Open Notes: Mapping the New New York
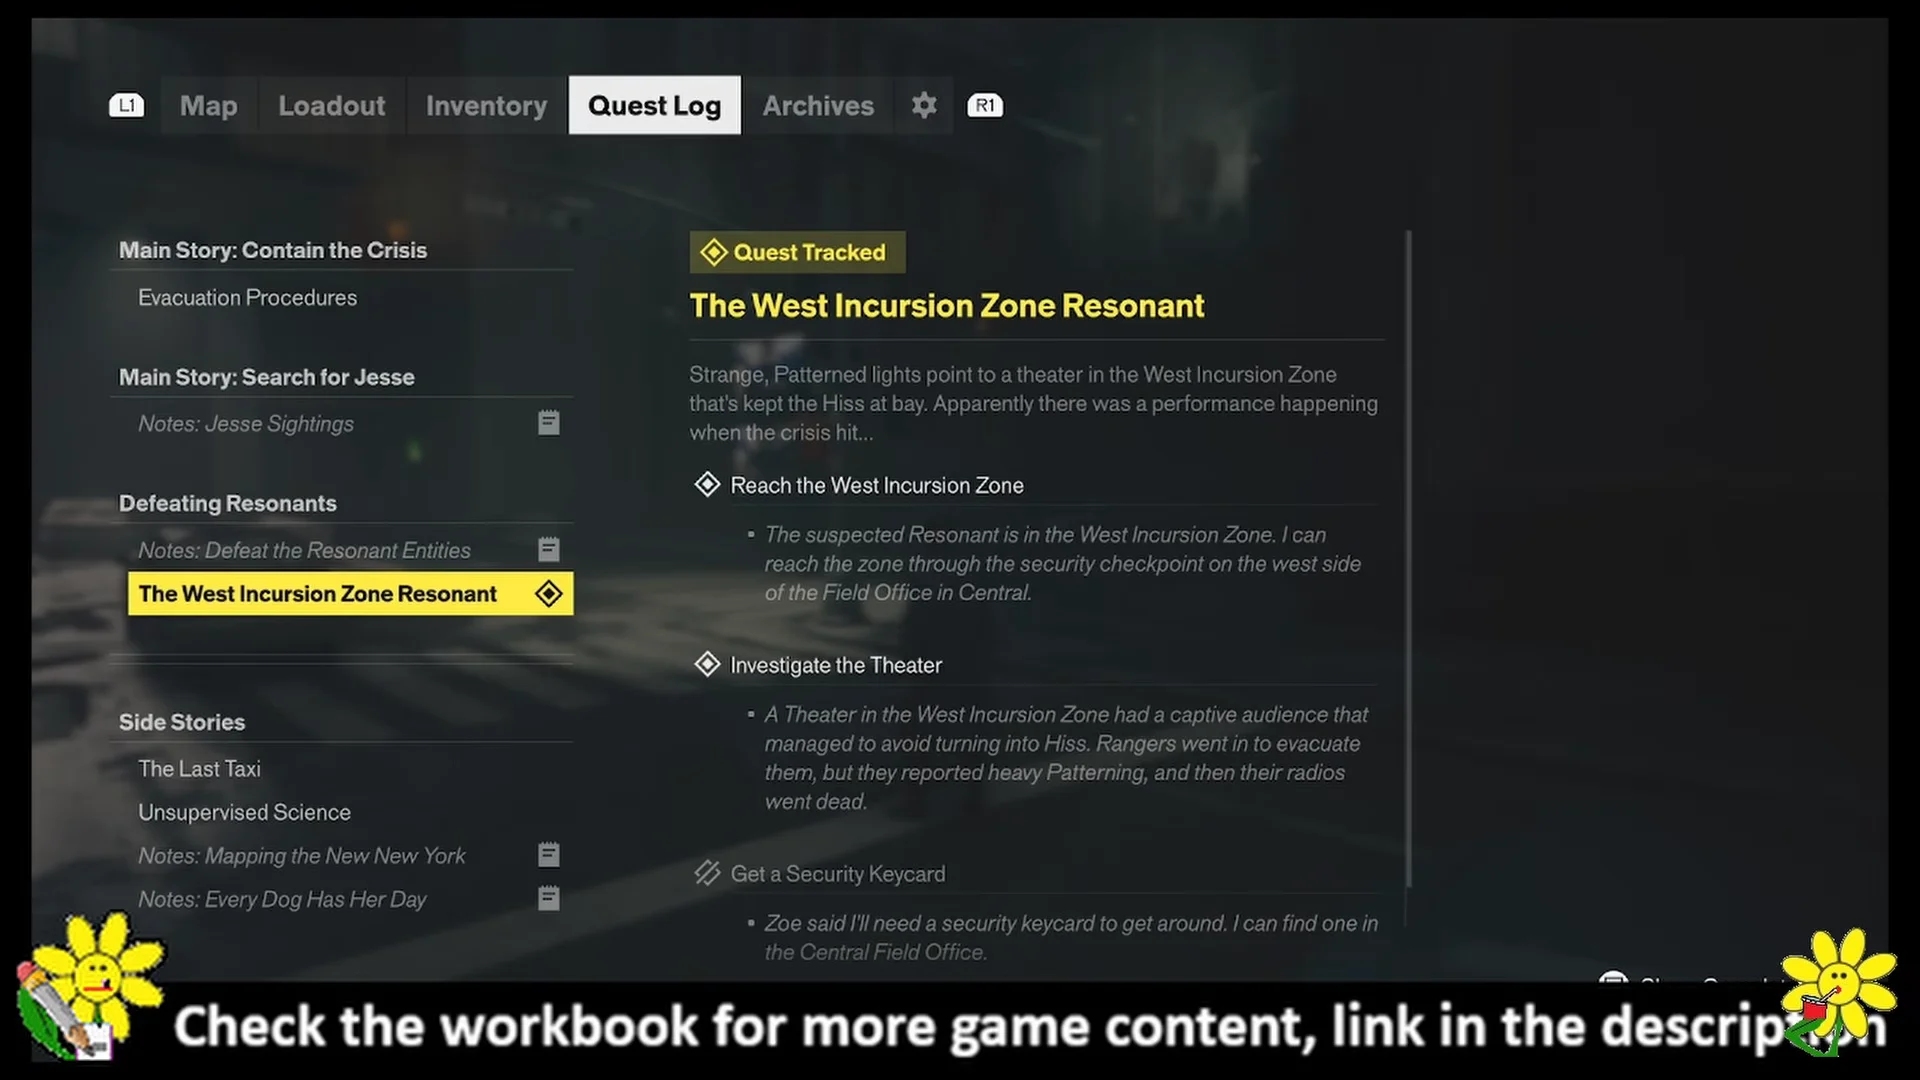1920x1080 pixels. tap(350, 856)
